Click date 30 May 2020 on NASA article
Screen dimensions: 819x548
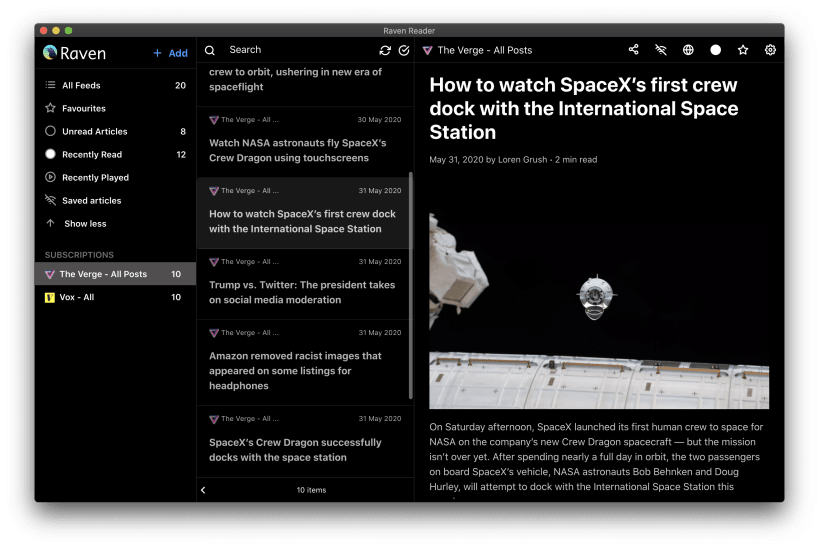[x=379, y=120]
